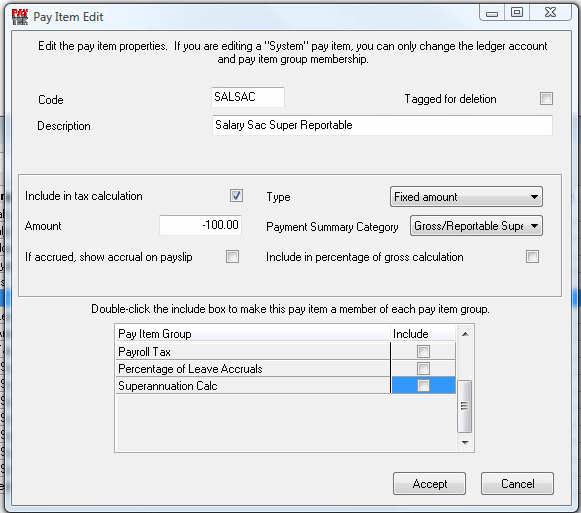Close the Pay Item Edit dialog

550,12
